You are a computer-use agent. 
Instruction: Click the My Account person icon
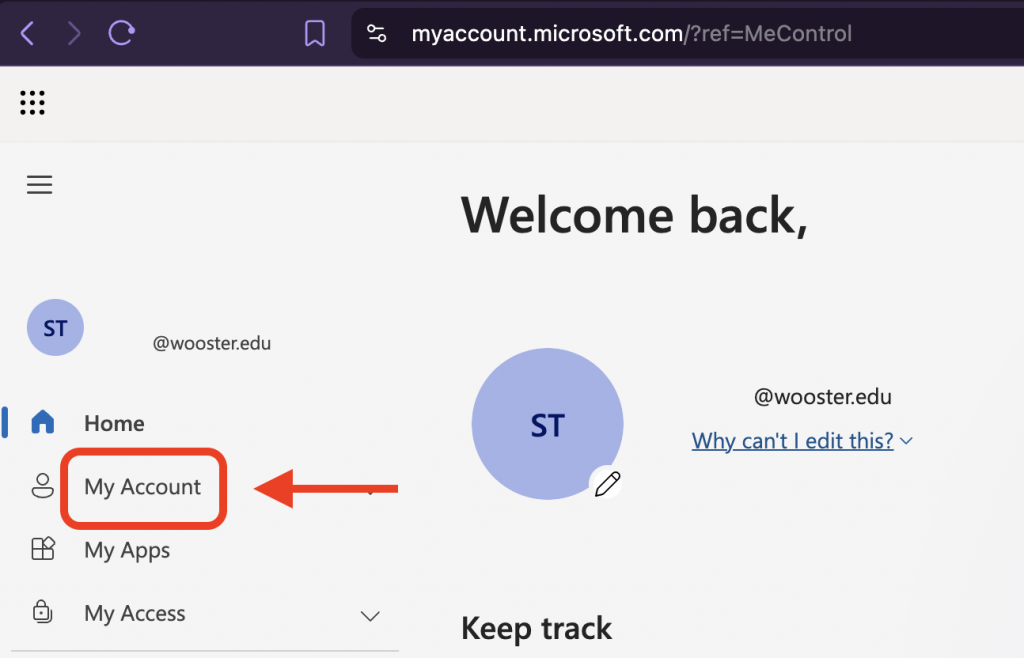click(43, 486)
